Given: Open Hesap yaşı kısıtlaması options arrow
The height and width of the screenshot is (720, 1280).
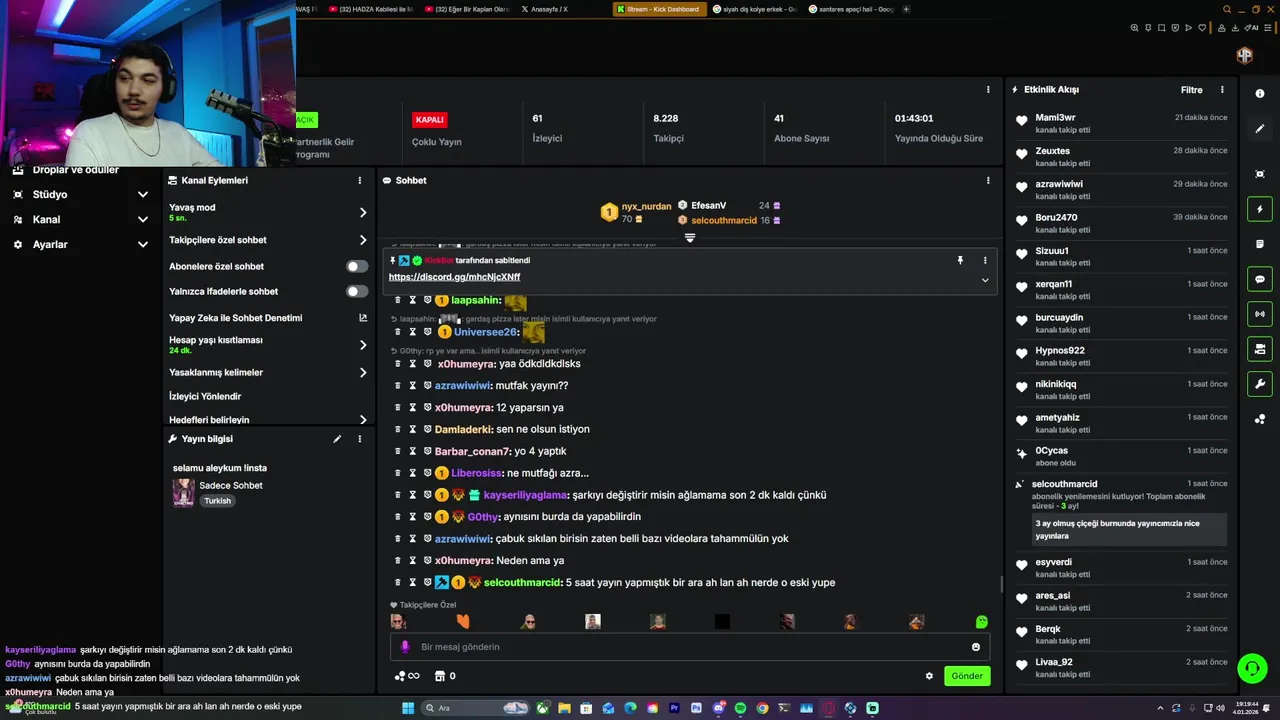Looking at the screenshot, I should click(x=362, y=345).
